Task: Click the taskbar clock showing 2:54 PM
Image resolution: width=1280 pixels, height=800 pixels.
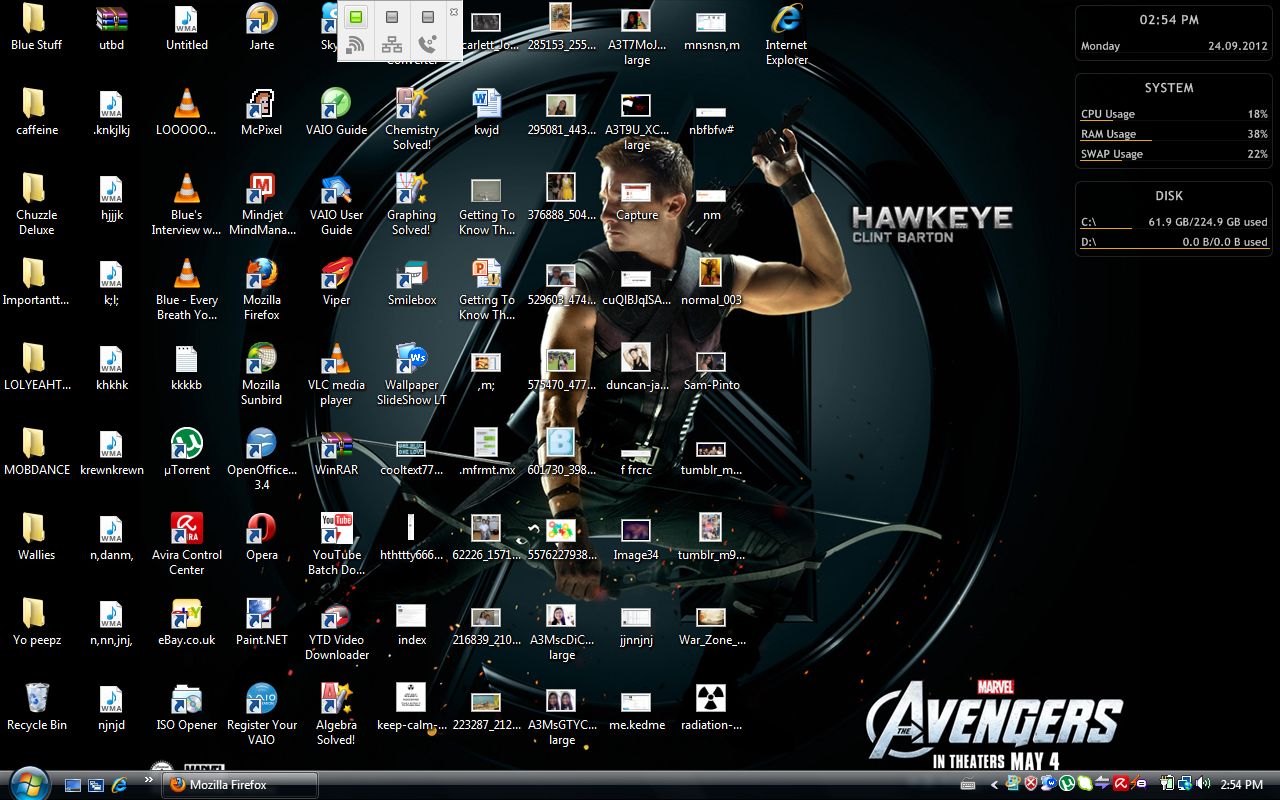Action: (x=1242, y=785)
